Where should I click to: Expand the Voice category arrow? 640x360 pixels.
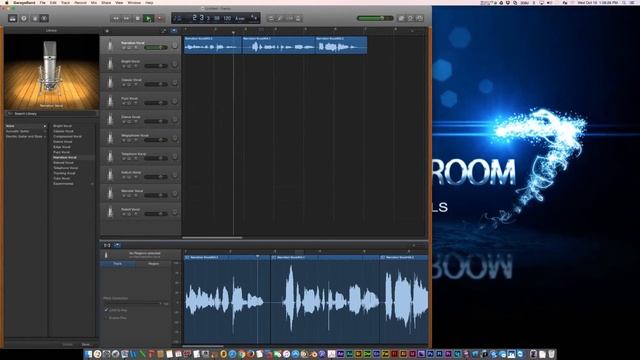coord(44,126)
